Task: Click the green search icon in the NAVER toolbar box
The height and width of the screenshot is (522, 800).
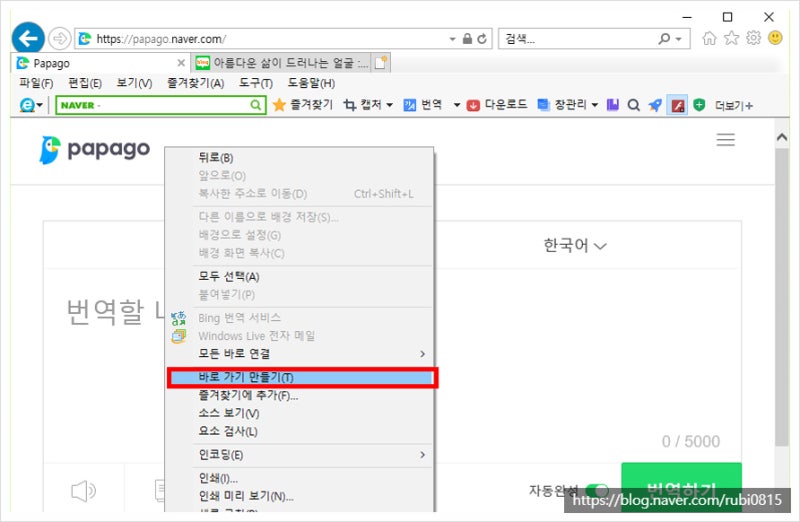Action: click(256, 105)
